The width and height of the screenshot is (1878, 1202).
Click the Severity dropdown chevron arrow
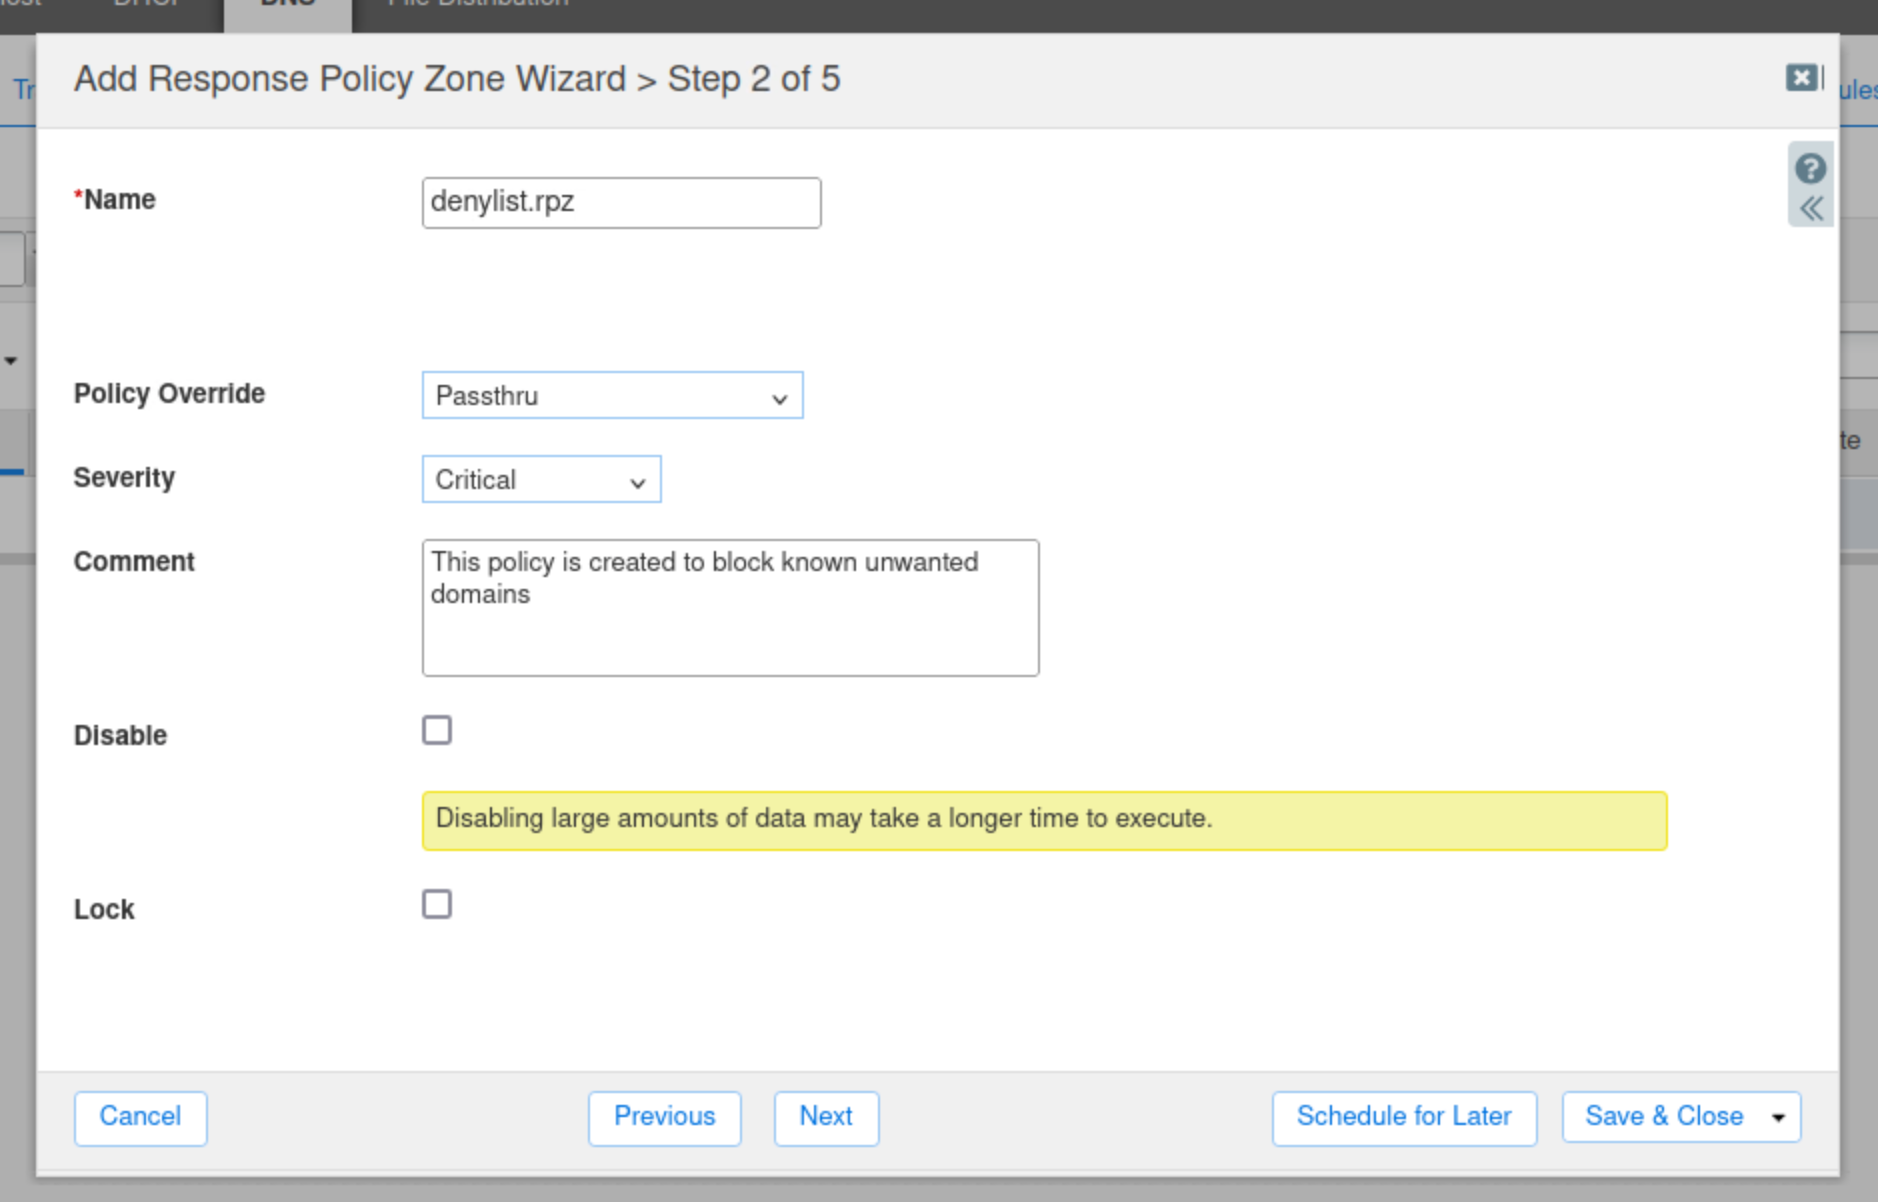(x=637, y=482)
